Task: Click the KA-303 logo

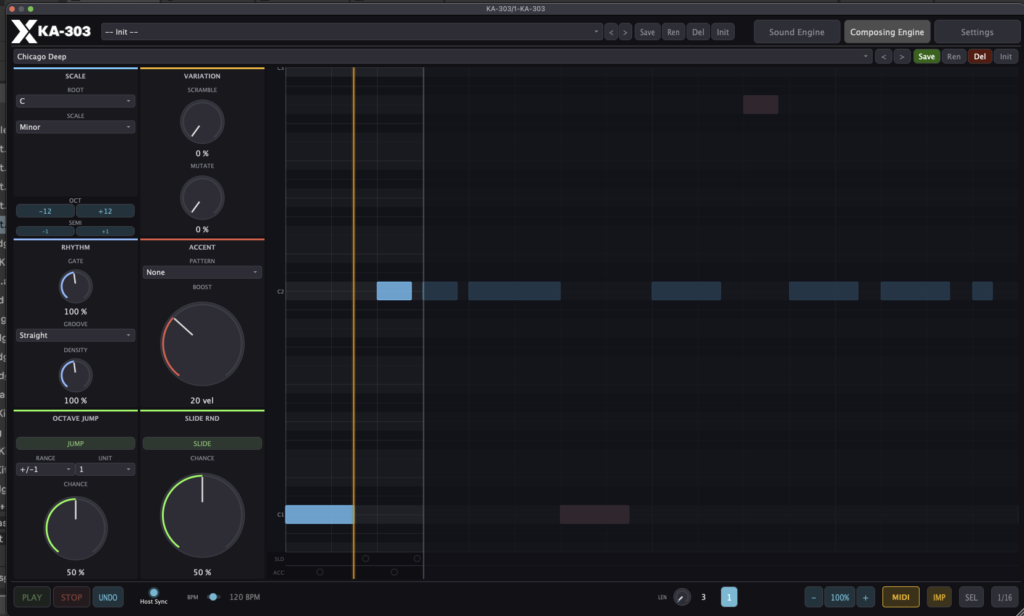Action: 51,31
